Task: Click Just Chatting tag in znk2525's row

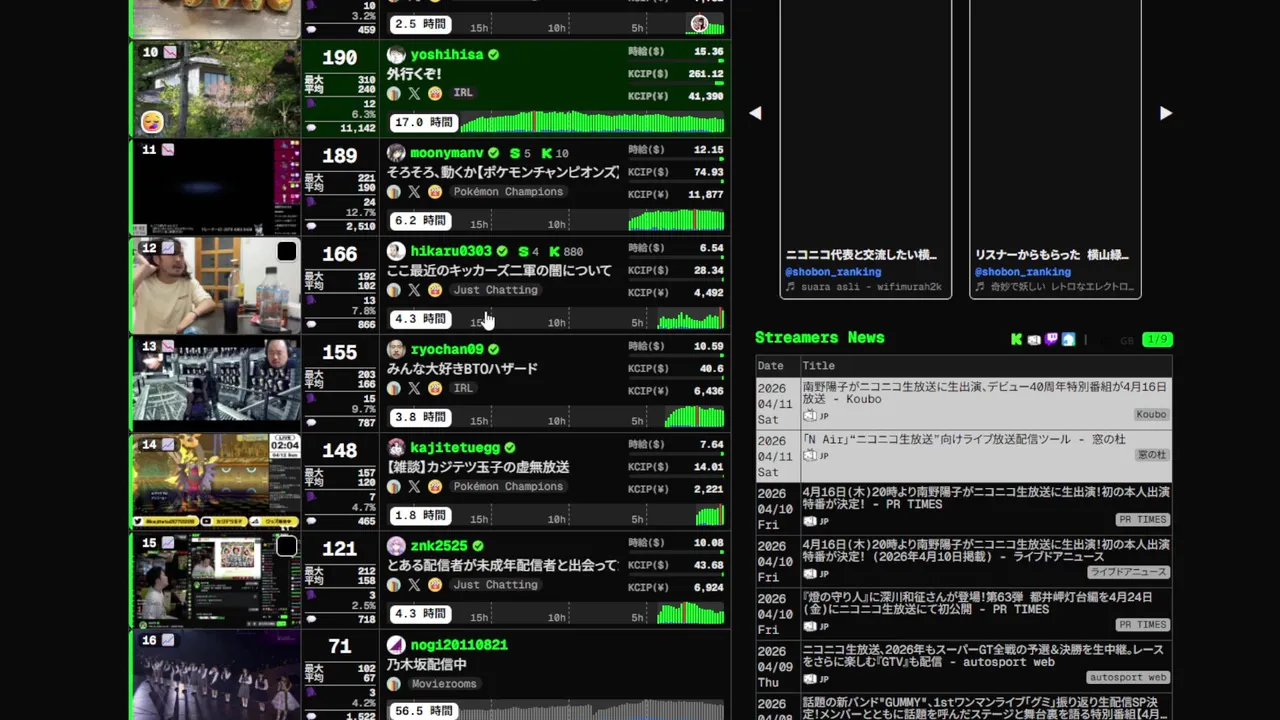Action: click(496, 585)
